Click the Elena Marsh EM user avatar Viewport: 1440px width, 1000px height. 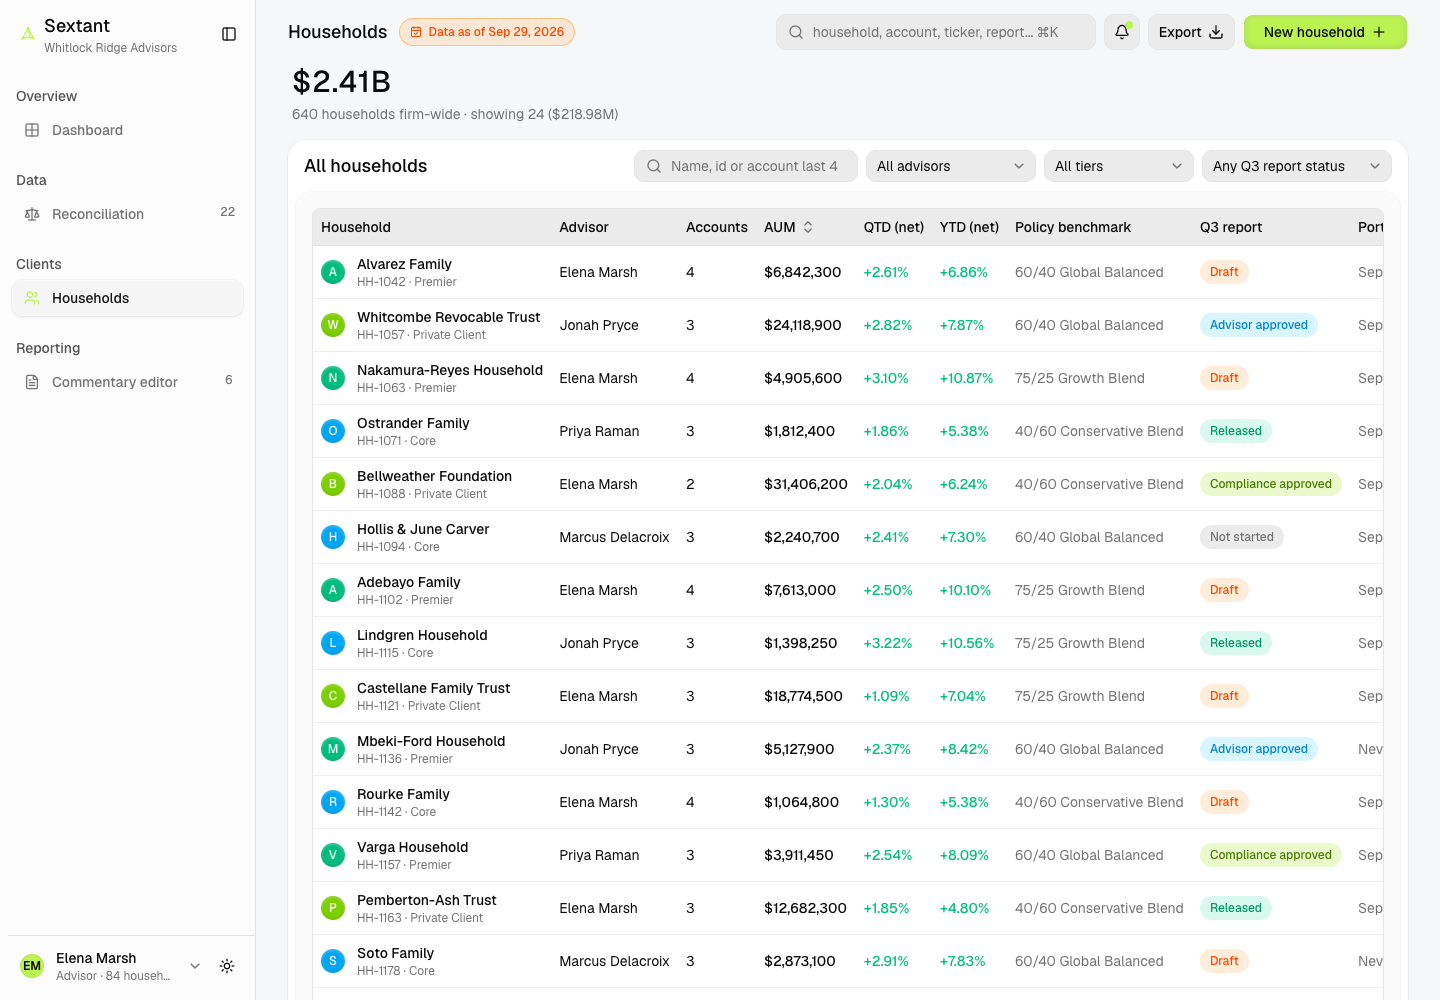tap(32, 966)
